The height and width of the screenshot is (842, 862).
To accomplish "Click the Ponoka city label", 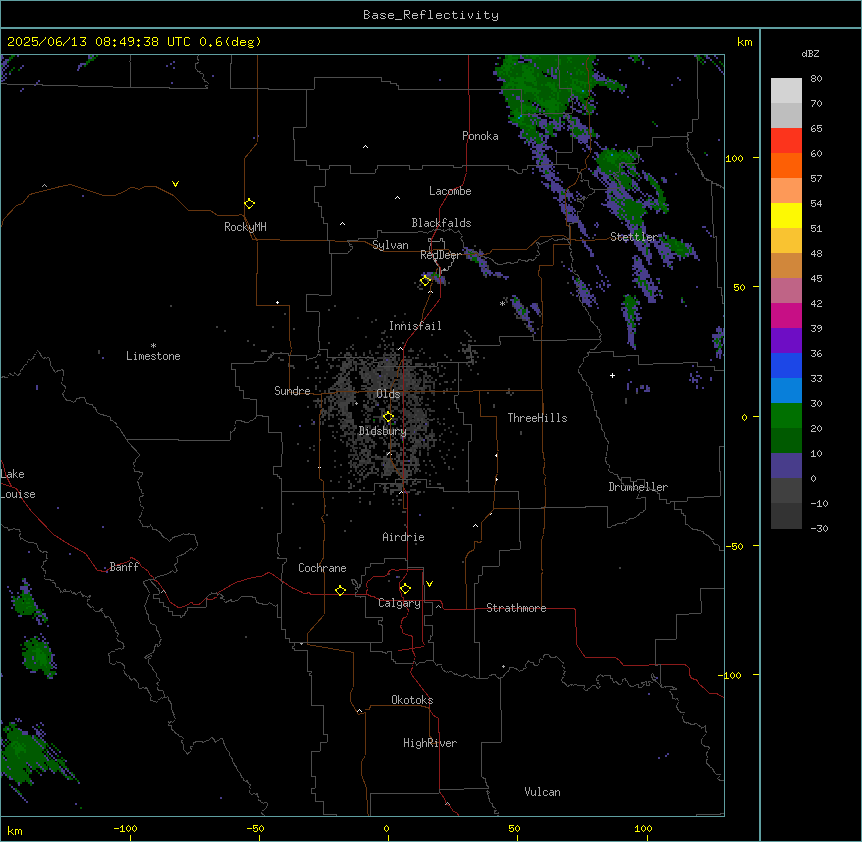I will tap(480, 136).
